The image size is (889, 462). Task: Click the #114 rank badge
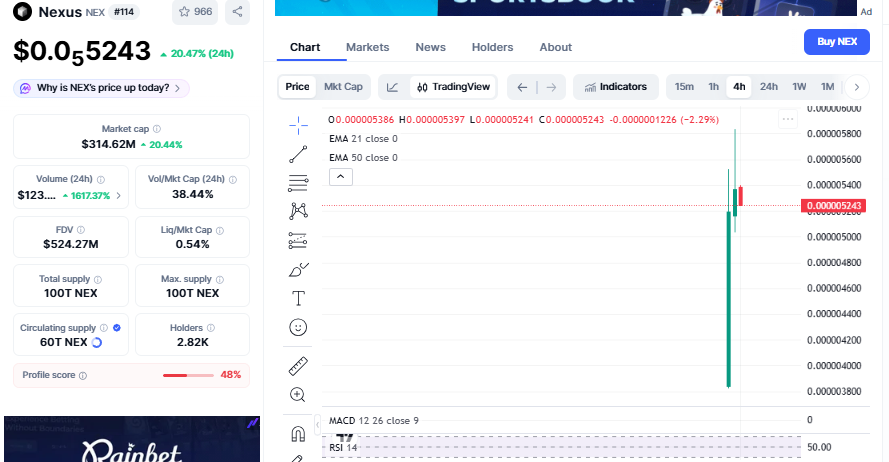click(124, 12)
